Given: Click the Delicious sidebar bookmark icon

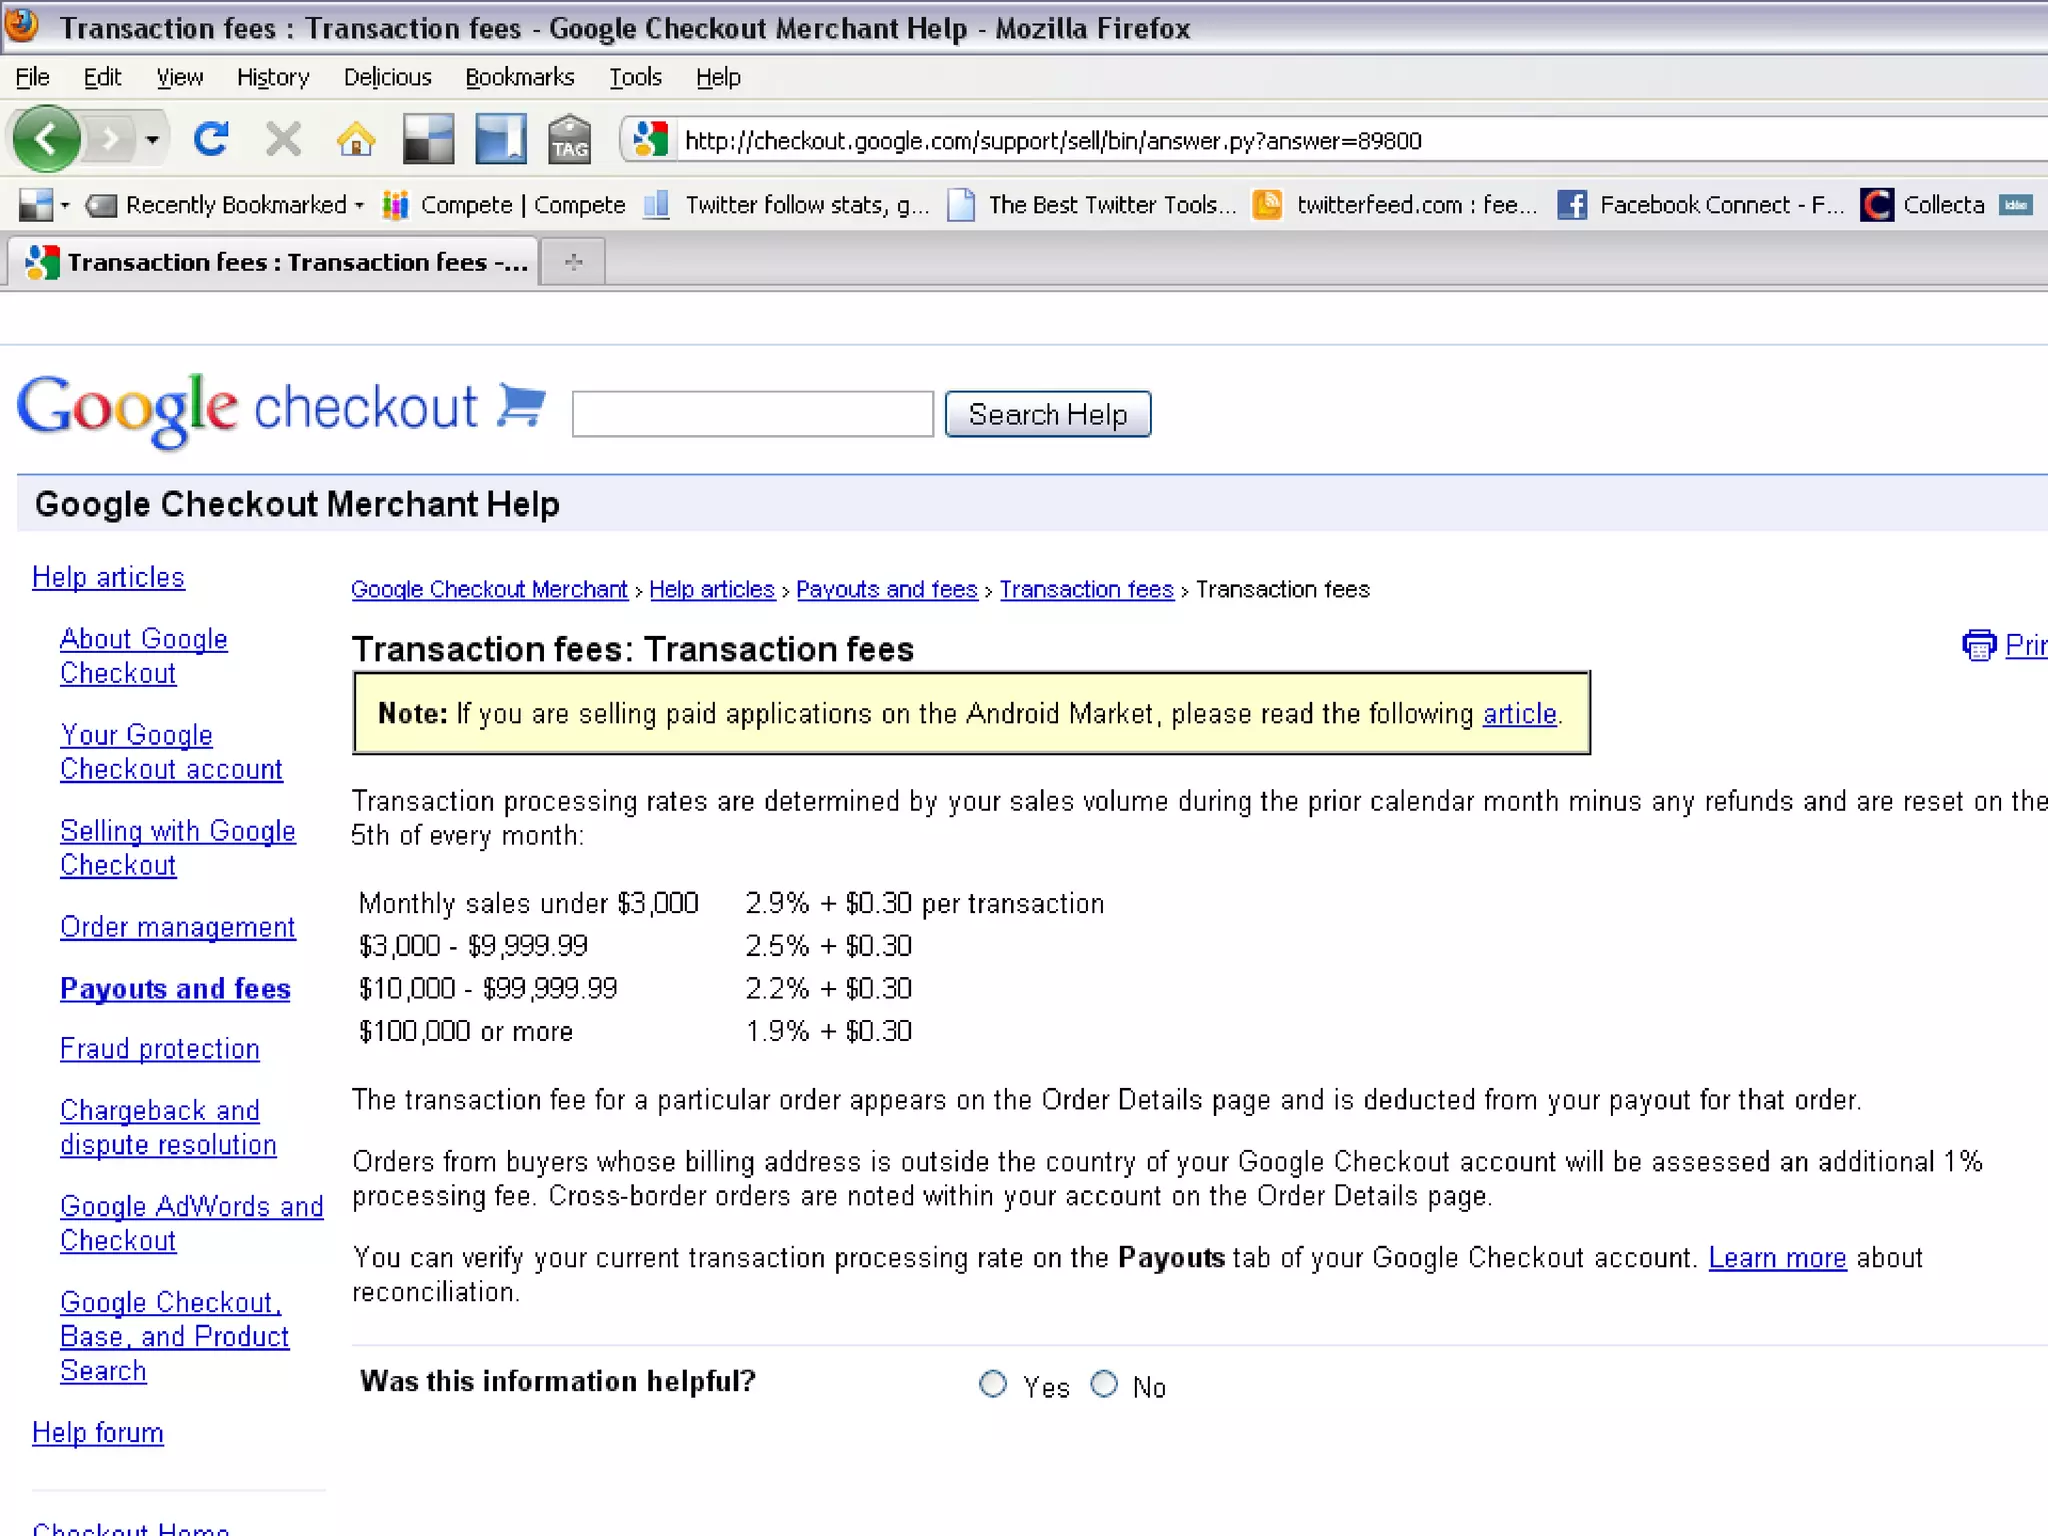Looking at the screenshot, I should click(500, 139).
